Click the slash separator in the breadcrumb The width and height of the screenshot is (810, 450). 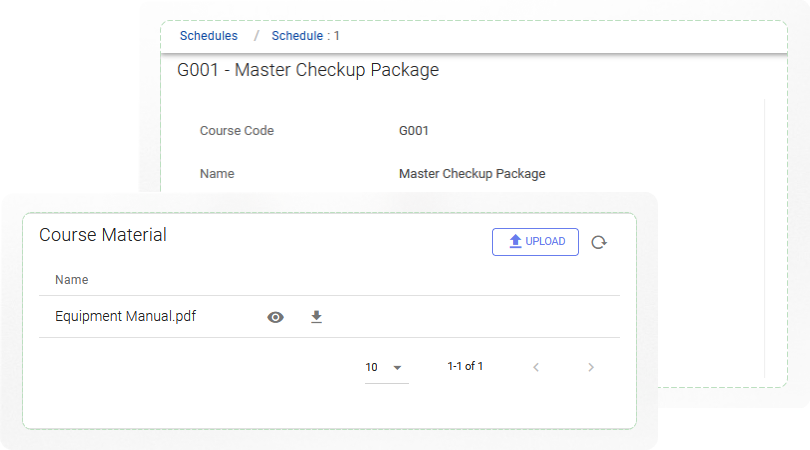pyautogui.click(x=256, y=36)
